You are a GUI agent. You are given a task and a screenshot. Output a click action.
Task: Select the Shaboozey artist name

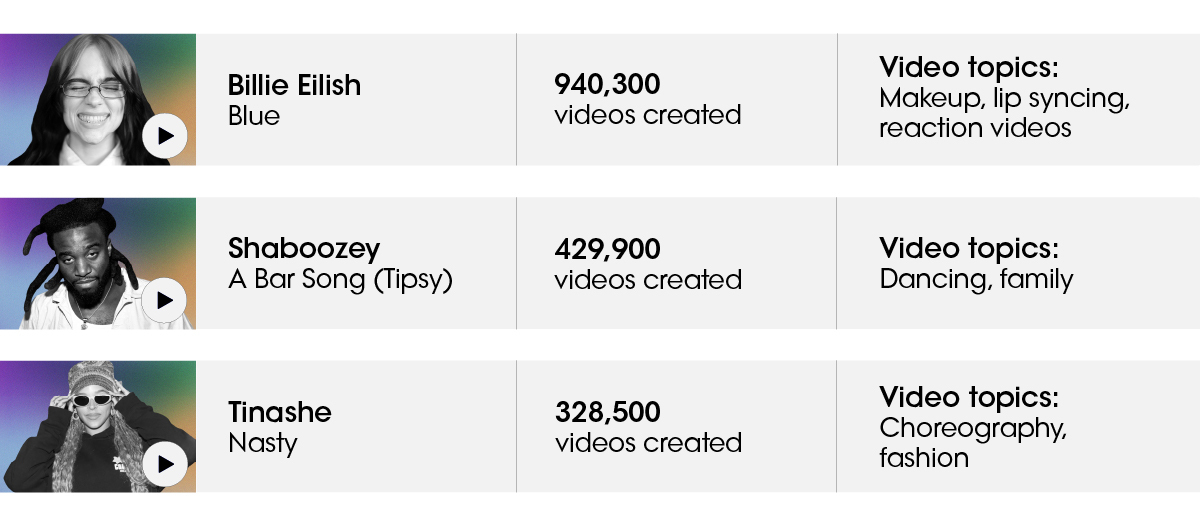coord(304,248)
